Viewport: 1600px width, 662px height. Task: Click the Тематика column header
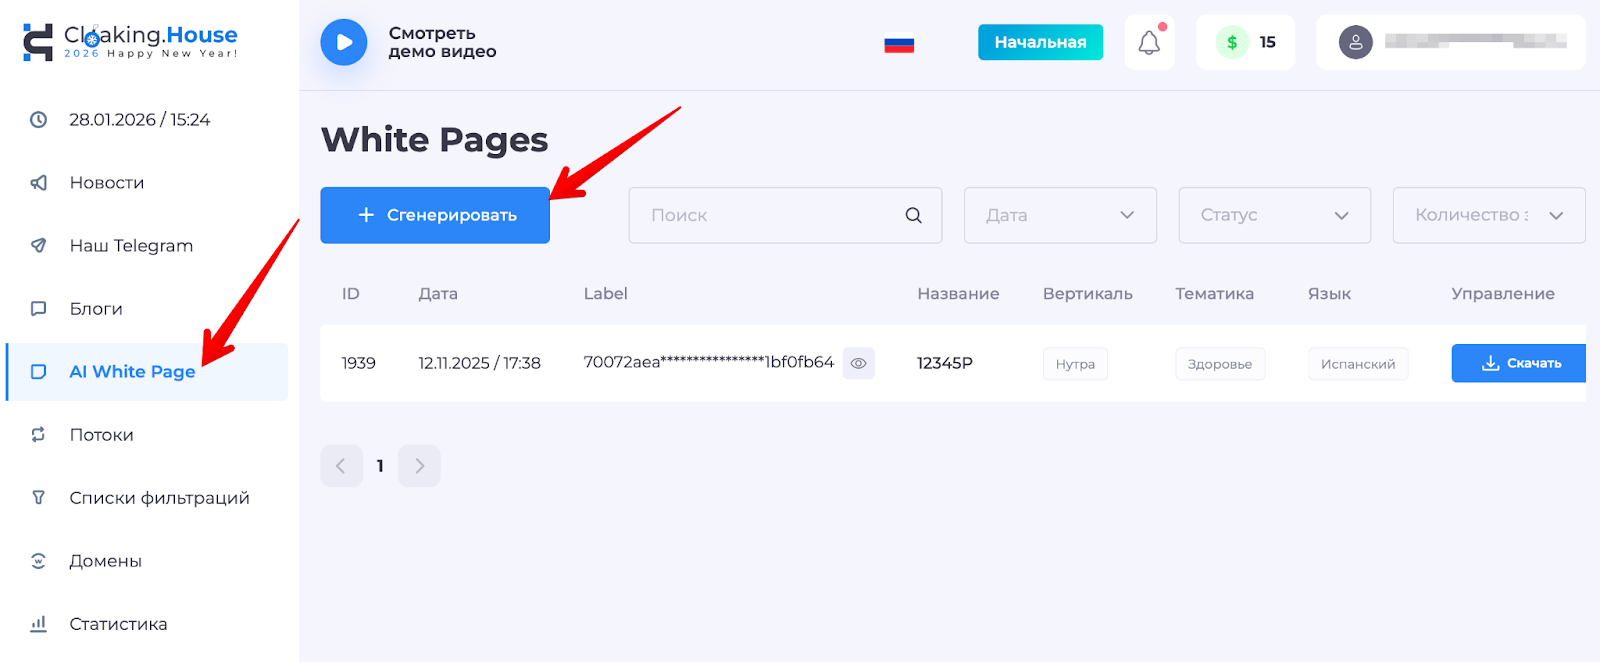(x=1215, y=294)
